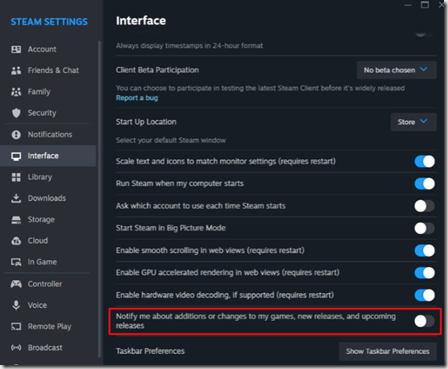Toggle hardware video decoding switch
The image size is (448, 369).
(424, 295)
